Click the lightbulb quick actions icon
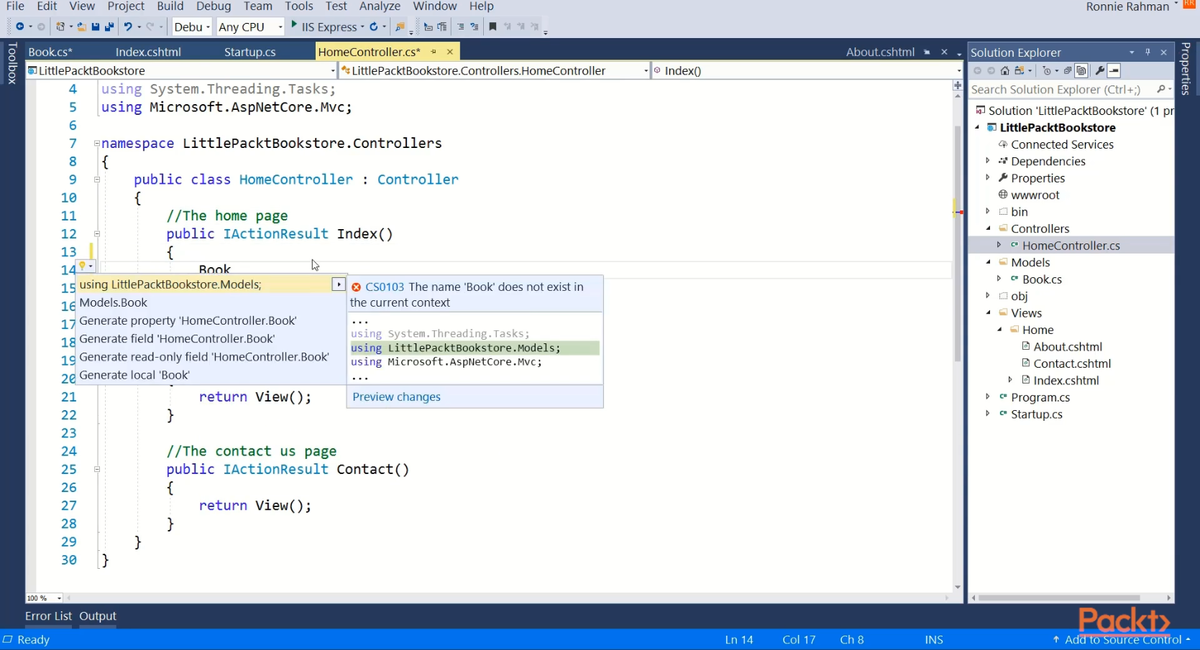 [x=83, y=266]
